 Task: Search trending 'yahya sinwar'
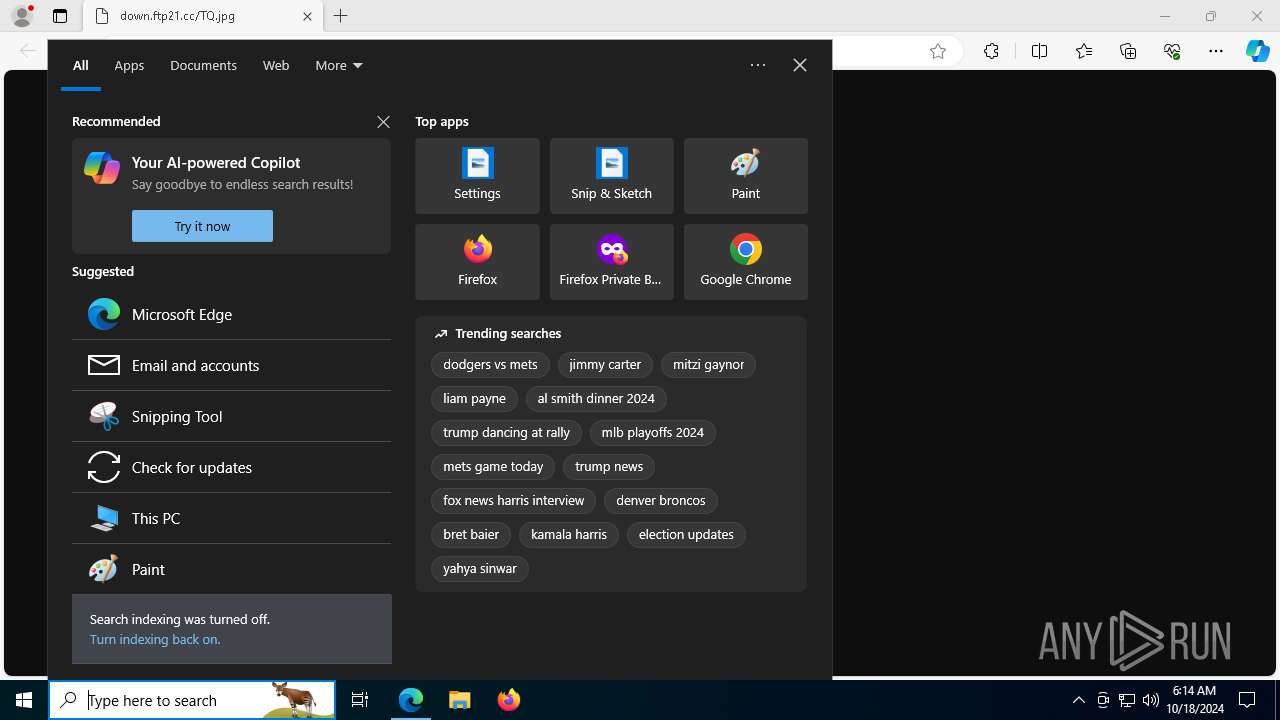tap(480, 569)
